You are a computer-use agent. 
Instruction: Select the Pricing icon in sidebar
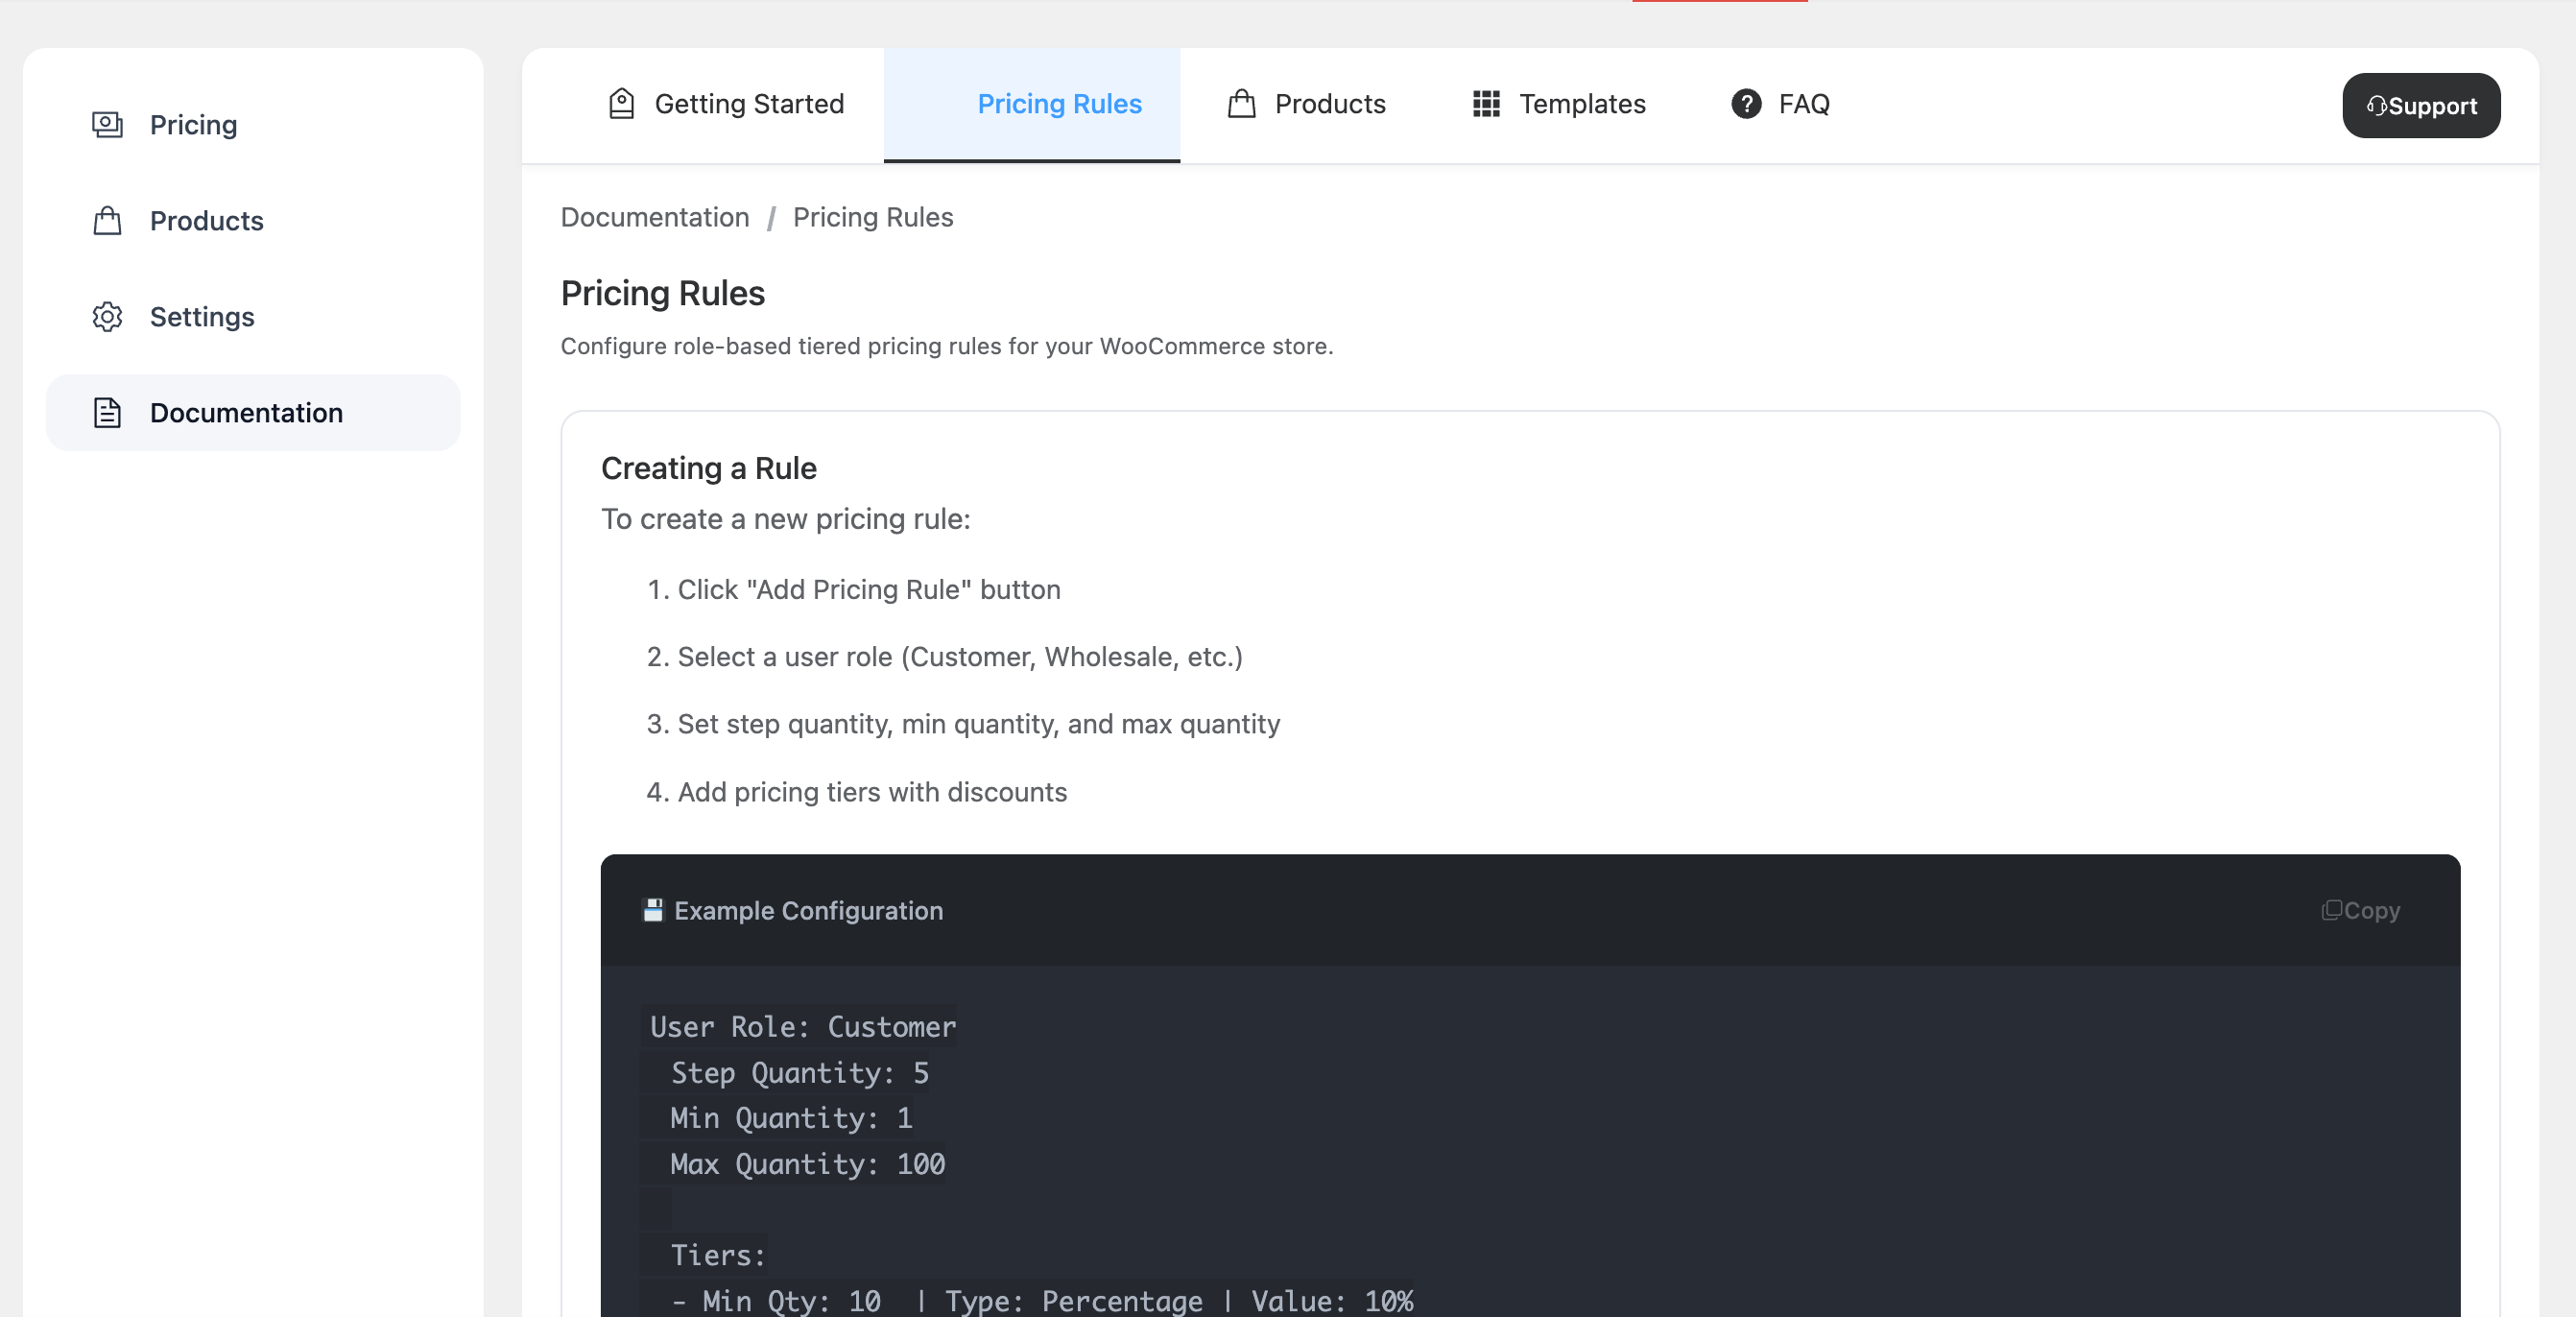click(107, 124)
